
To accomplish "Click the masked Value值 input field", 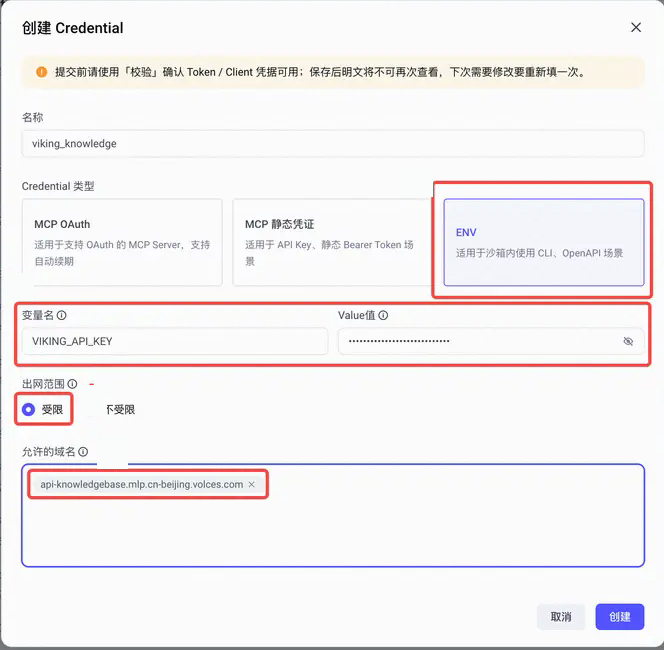I will click(x=491, y=341).
